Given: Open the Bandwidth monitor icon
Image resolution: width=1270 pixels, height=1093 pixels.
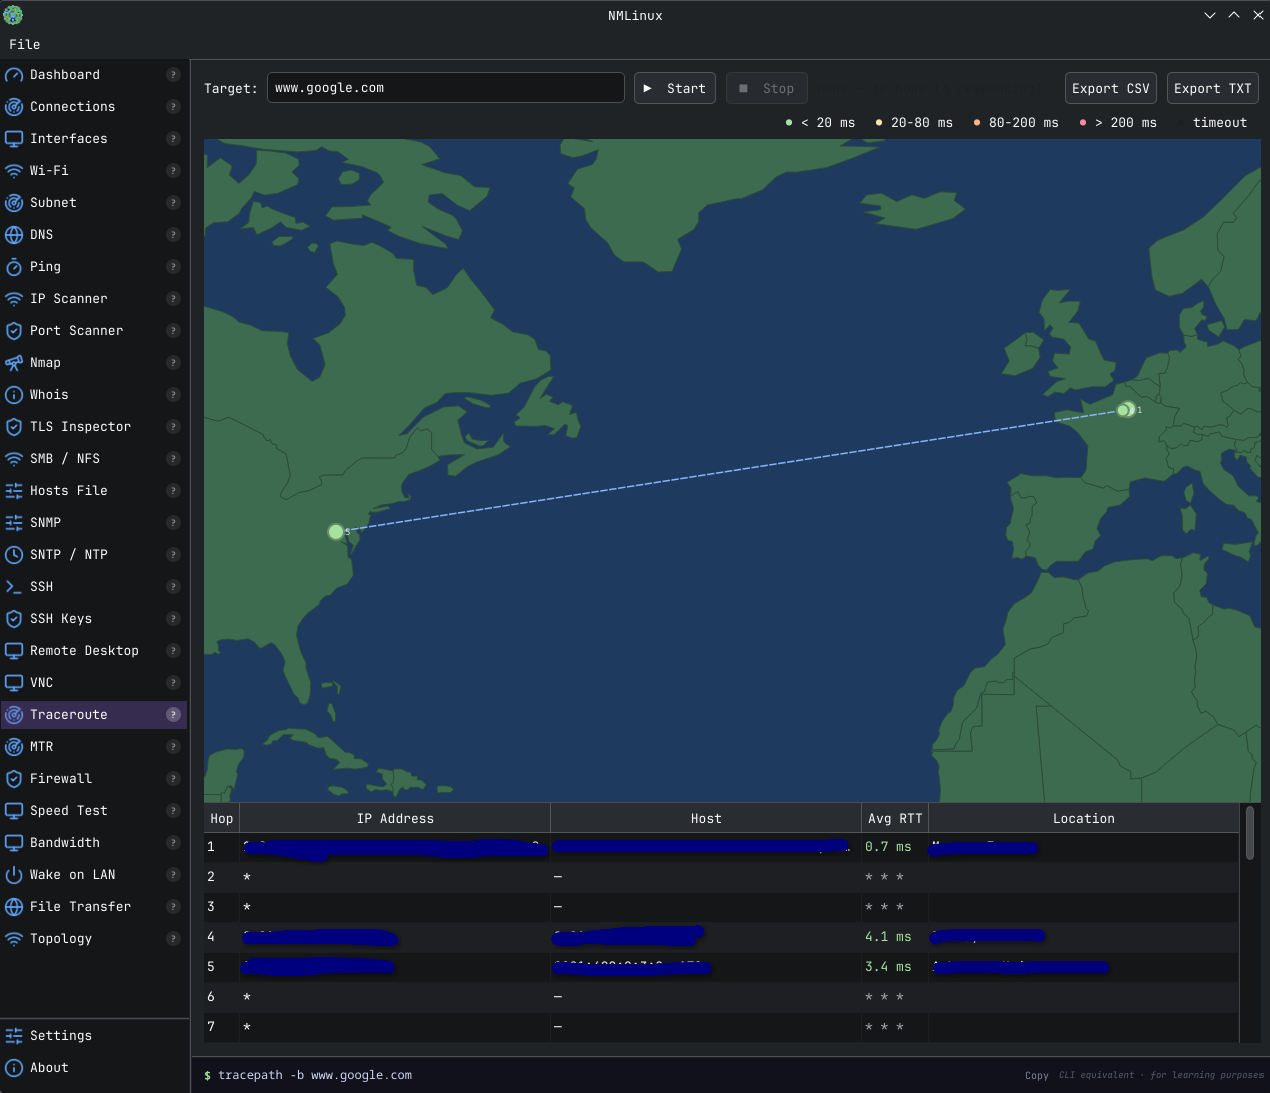Looking at the screenshot, I should coord(14,843).
